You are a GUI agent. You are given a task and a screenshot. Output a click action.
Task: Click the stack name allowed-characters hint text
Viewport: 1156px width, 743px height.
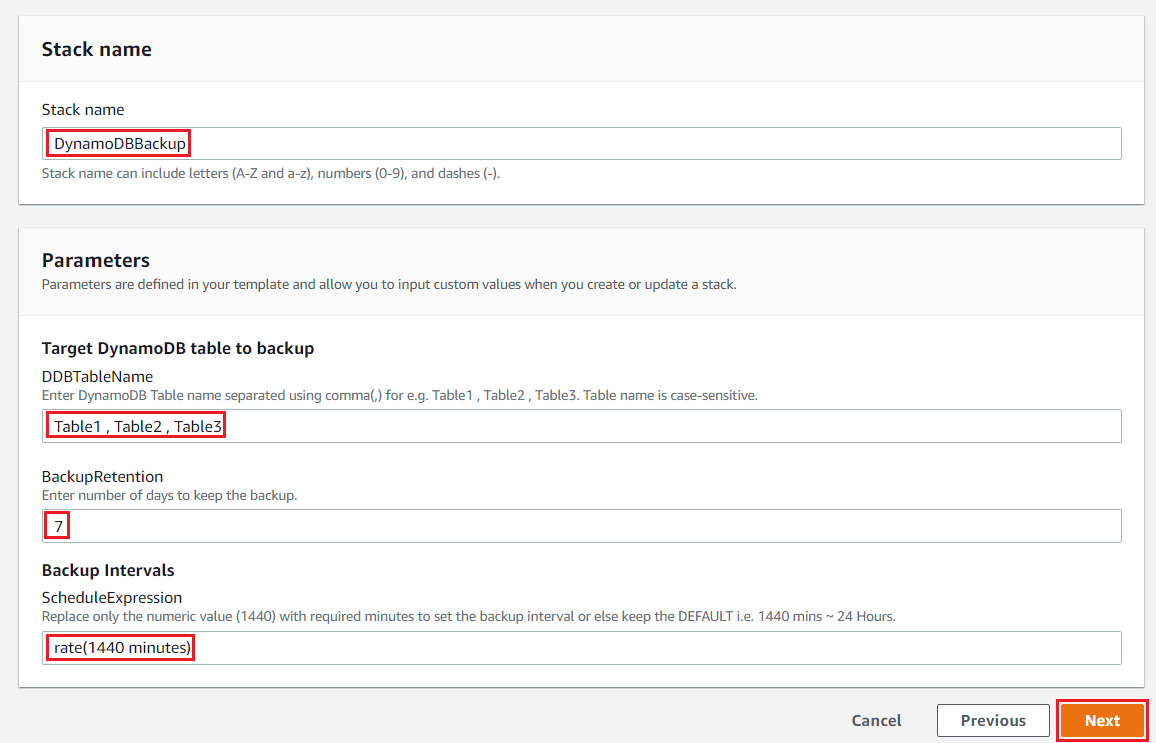[x=271, y=173]
